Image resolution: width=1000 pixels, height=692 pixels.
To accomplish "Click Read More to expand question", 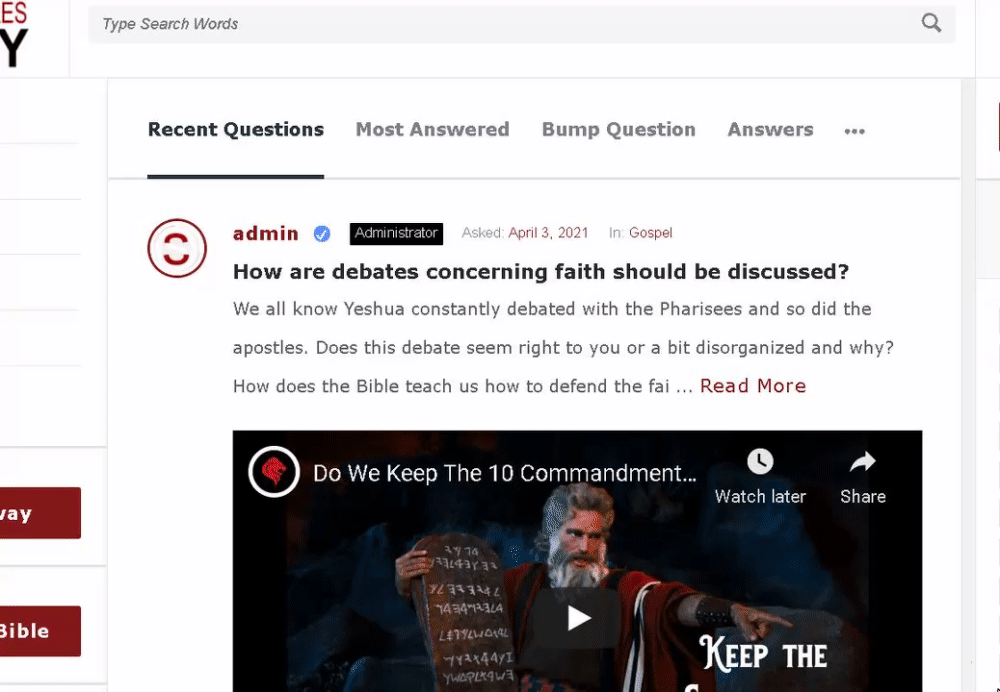I will point(753,386).
